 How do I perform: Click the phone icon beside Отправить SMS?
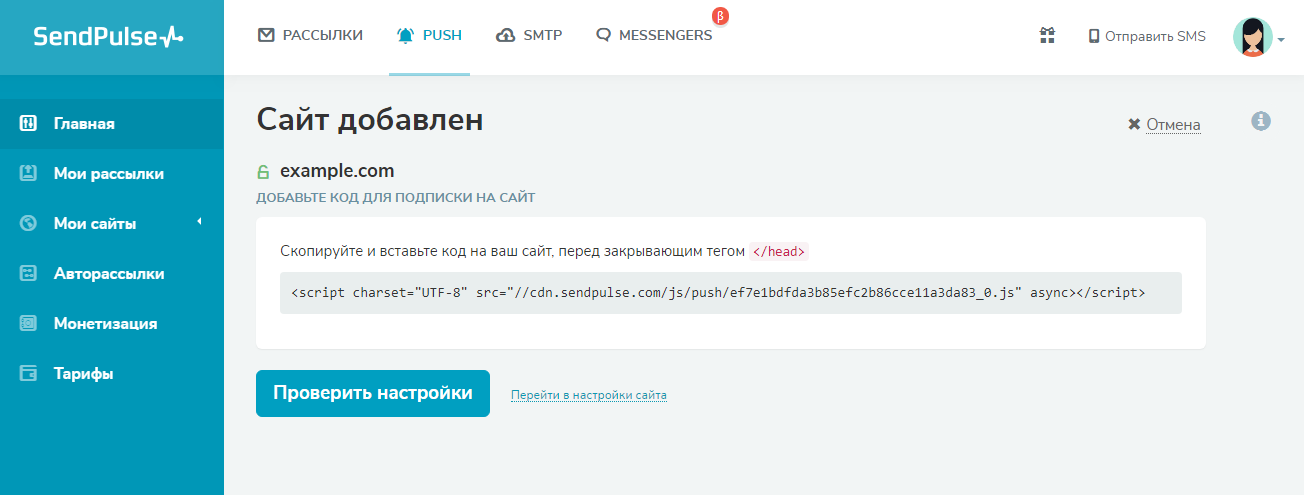point(1094,37)
